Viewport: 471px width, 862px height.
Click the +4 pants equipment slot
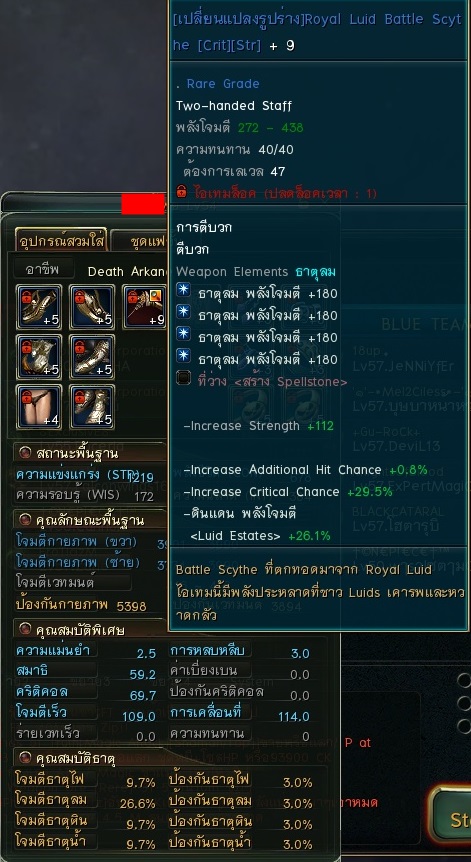[x=38, y=407]
